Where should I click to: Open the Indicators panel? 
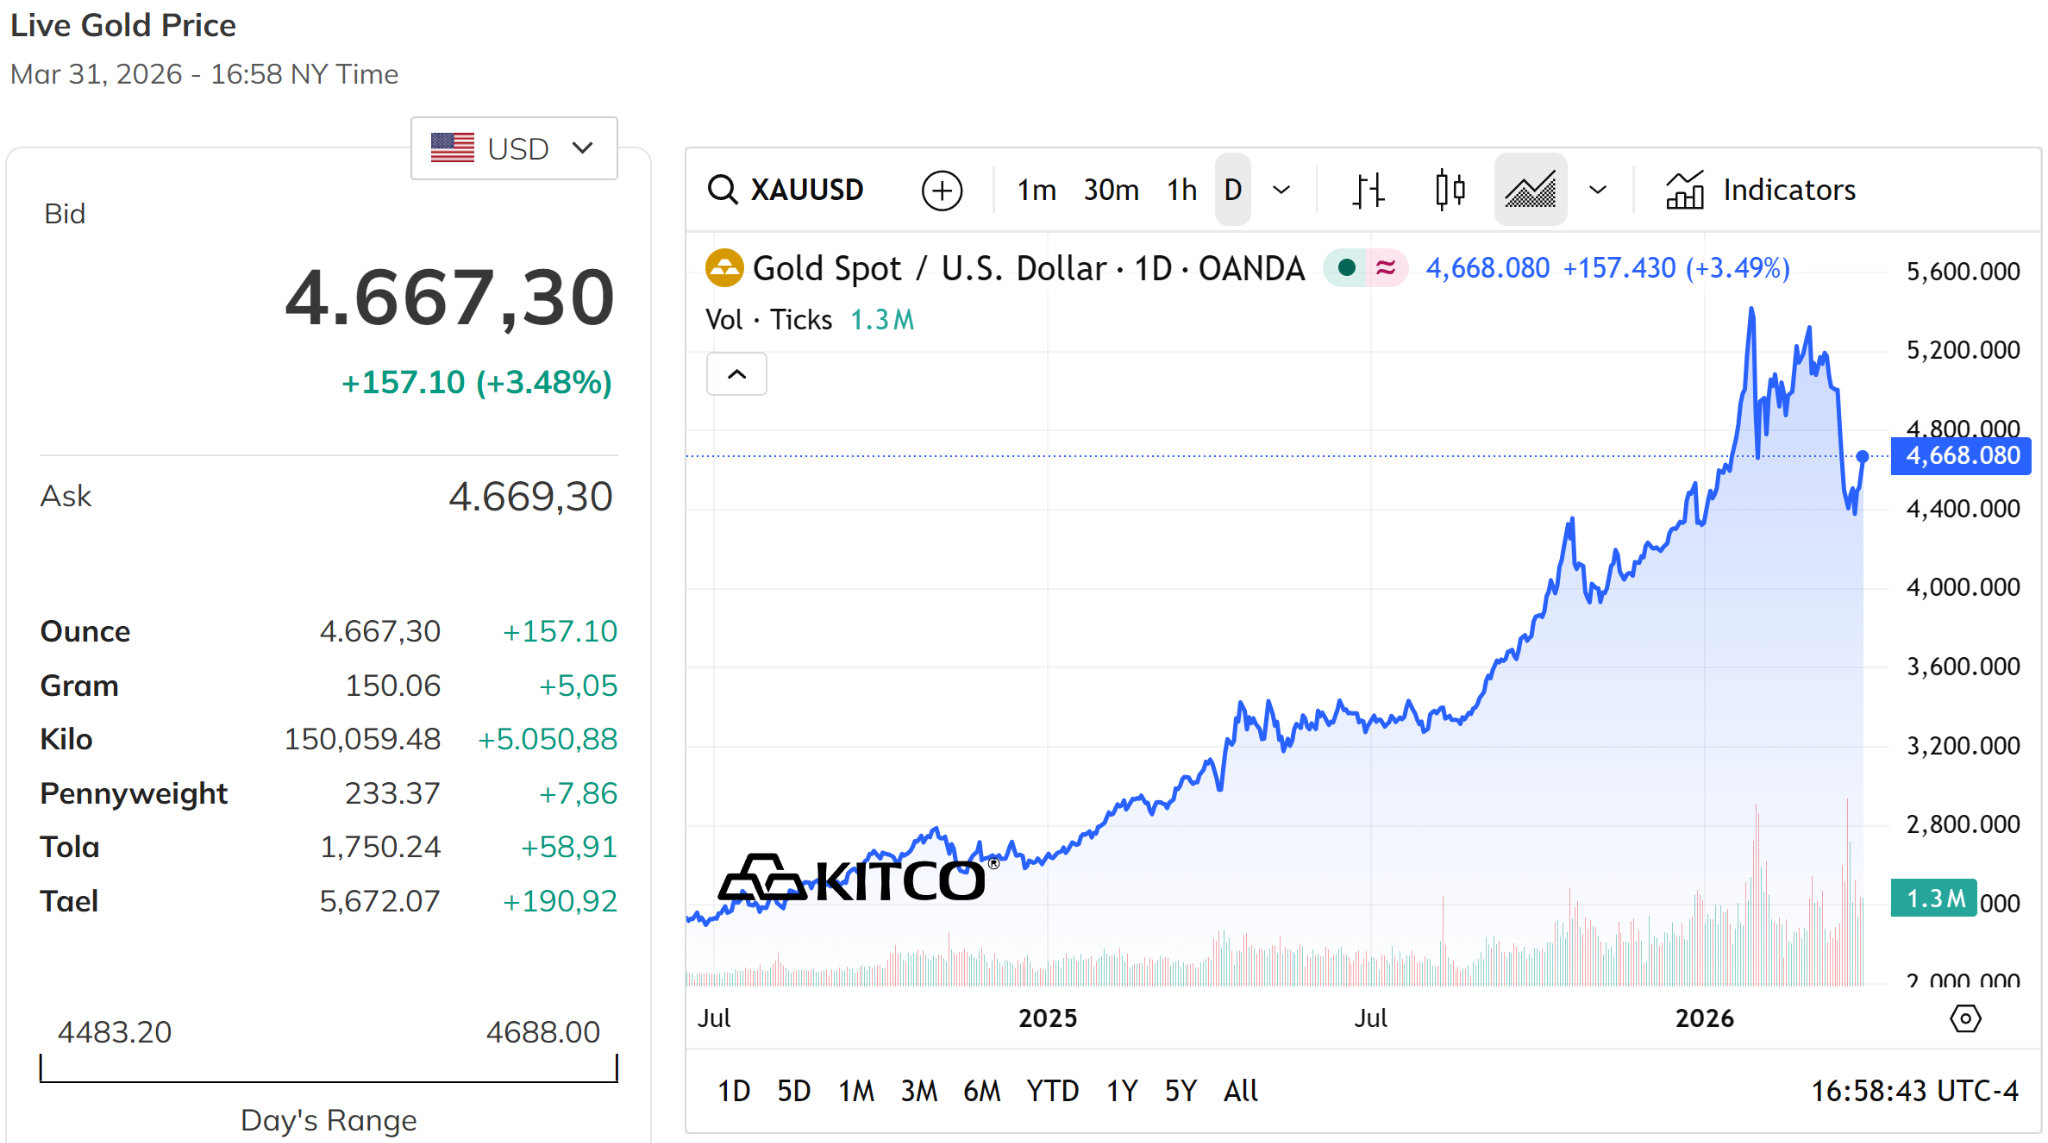point(1760,189)
